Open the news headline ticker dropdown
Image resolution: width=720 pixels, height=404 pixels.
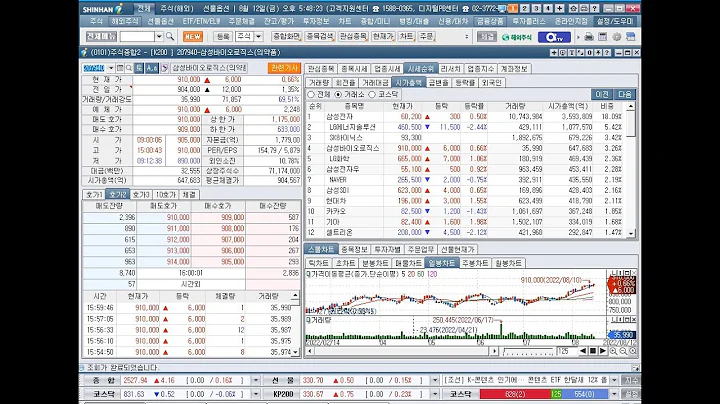[x=614, y=380]
